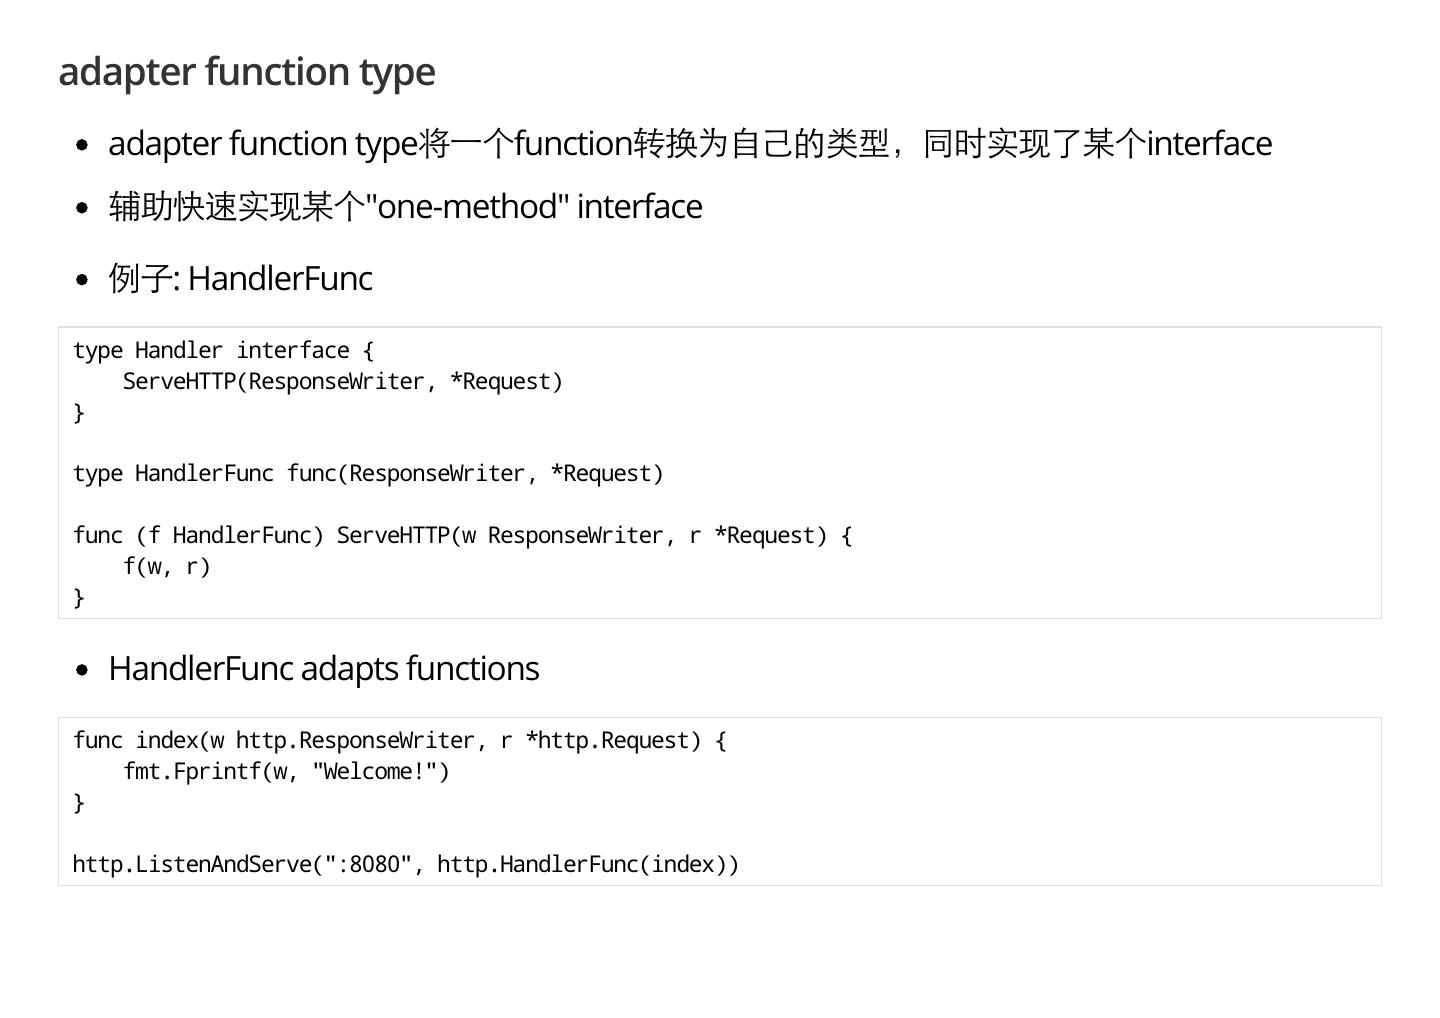This screenshot has height=1018, width=1440.
Task: Click the "f(w, r)" call in the code
Action: coord(166,567)
